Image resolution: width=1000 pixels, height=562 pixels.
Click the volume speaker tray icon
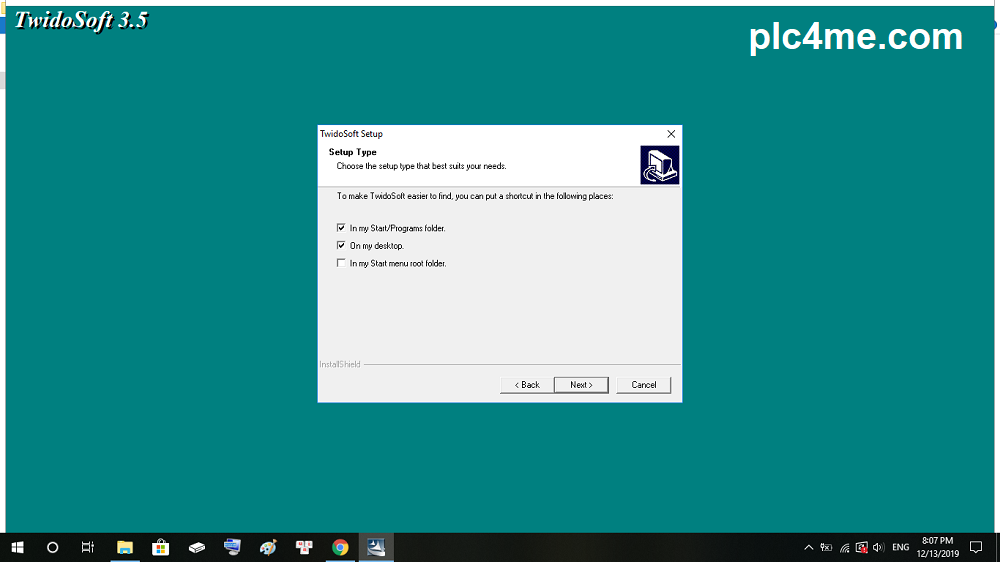(878, 547)
